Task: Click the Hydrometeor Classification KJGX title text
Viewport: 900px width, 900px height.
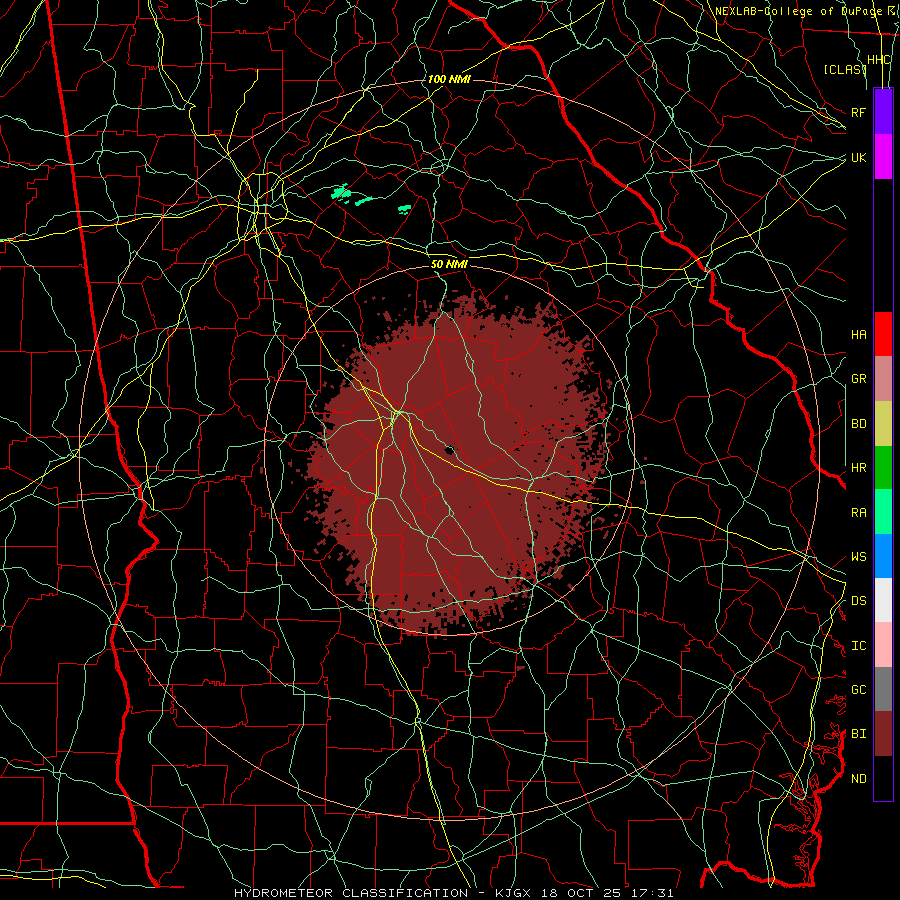Action: [453, 893]
